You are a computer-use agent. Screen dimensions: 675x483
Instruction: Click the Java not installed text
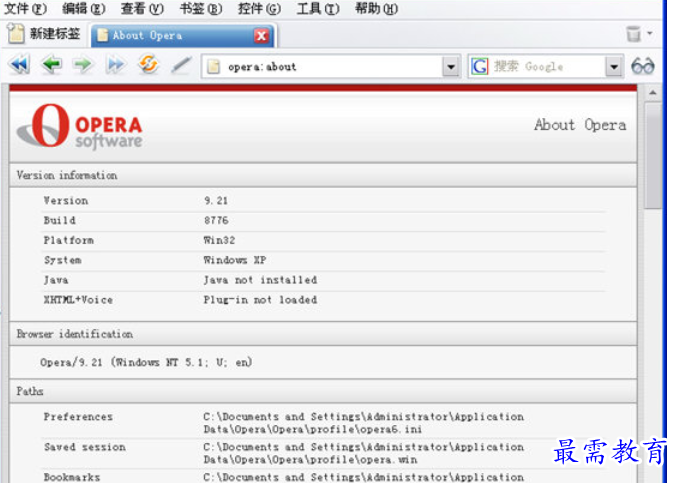260,280
